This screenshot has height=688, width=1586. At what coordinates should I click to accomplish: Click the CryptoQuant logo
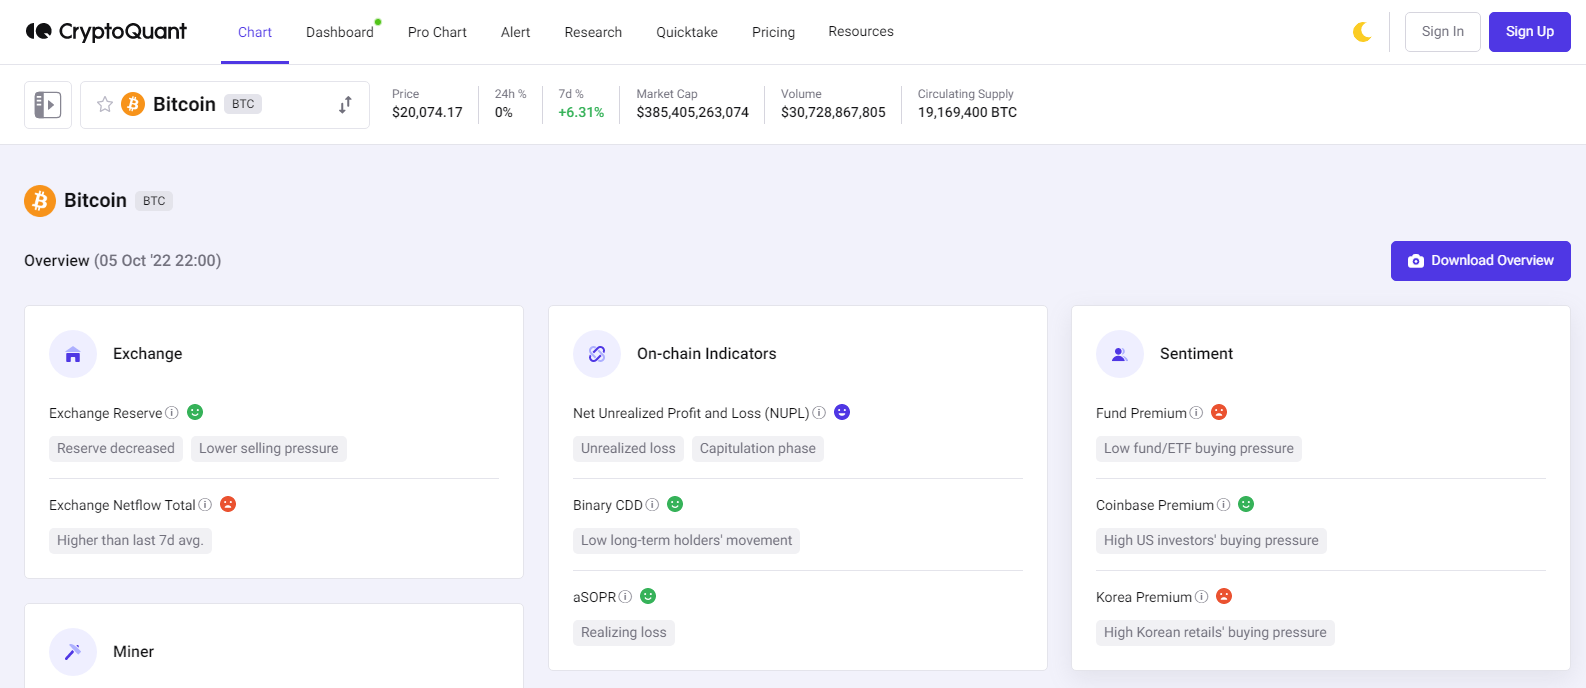coord(106,32)
